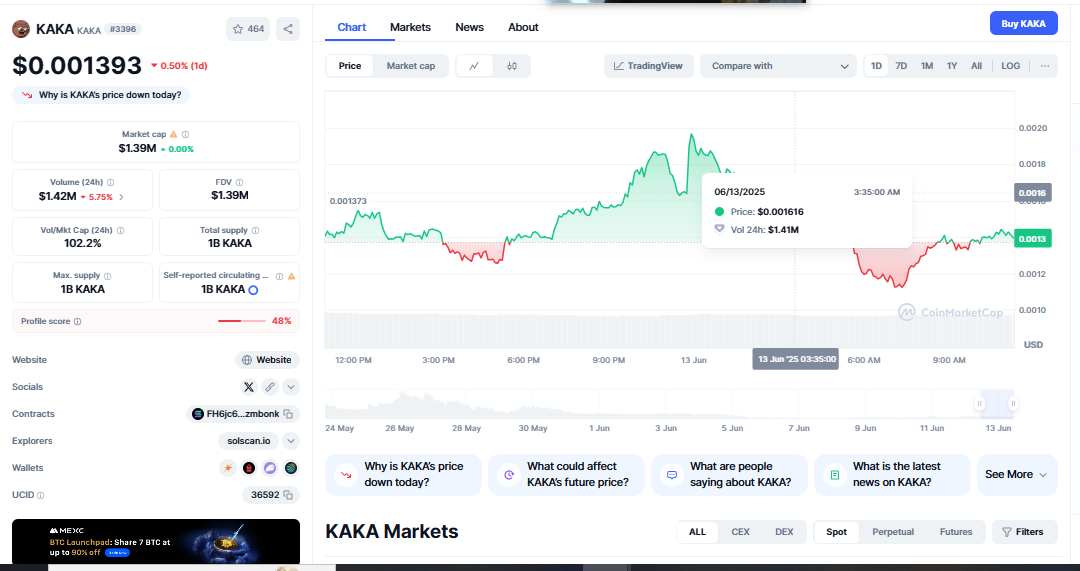Click info icon beside Max. supply
This screenshot has height=571, width=1080.
pyautogui.click(x=107, y=276)
